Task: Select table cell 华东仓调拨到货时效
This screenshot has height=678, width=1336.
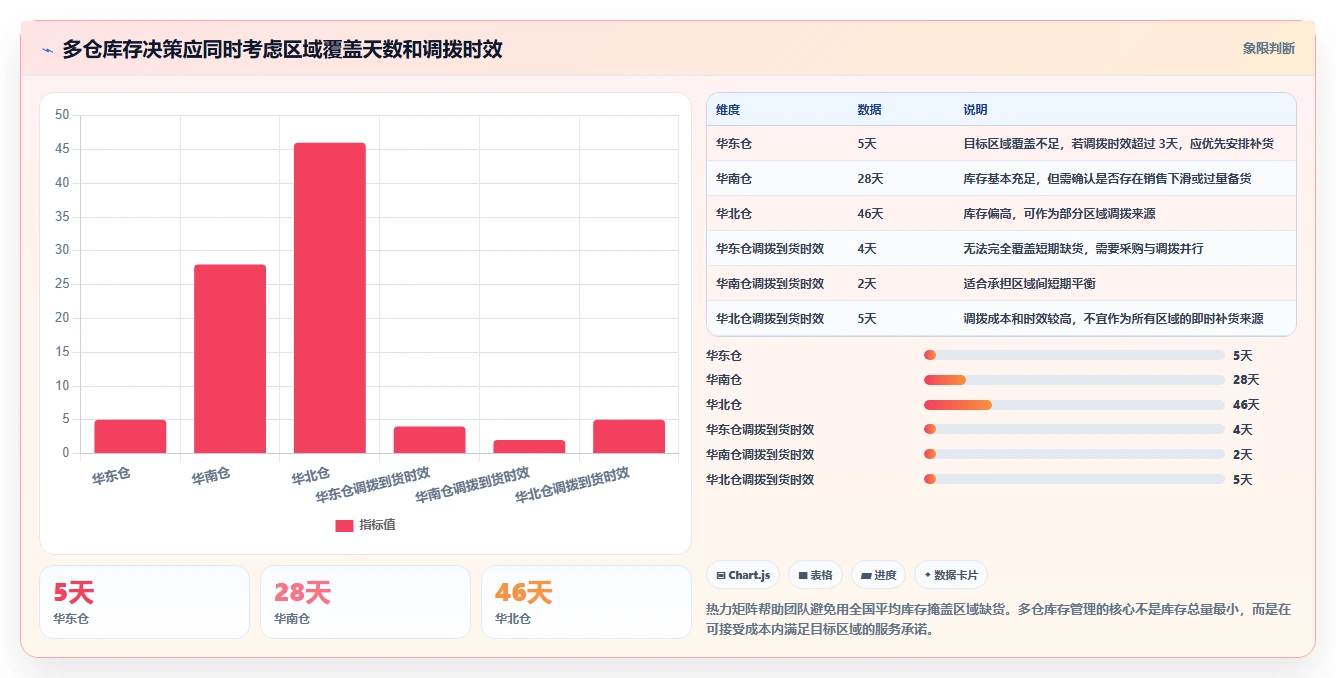Action: point(770,249)
